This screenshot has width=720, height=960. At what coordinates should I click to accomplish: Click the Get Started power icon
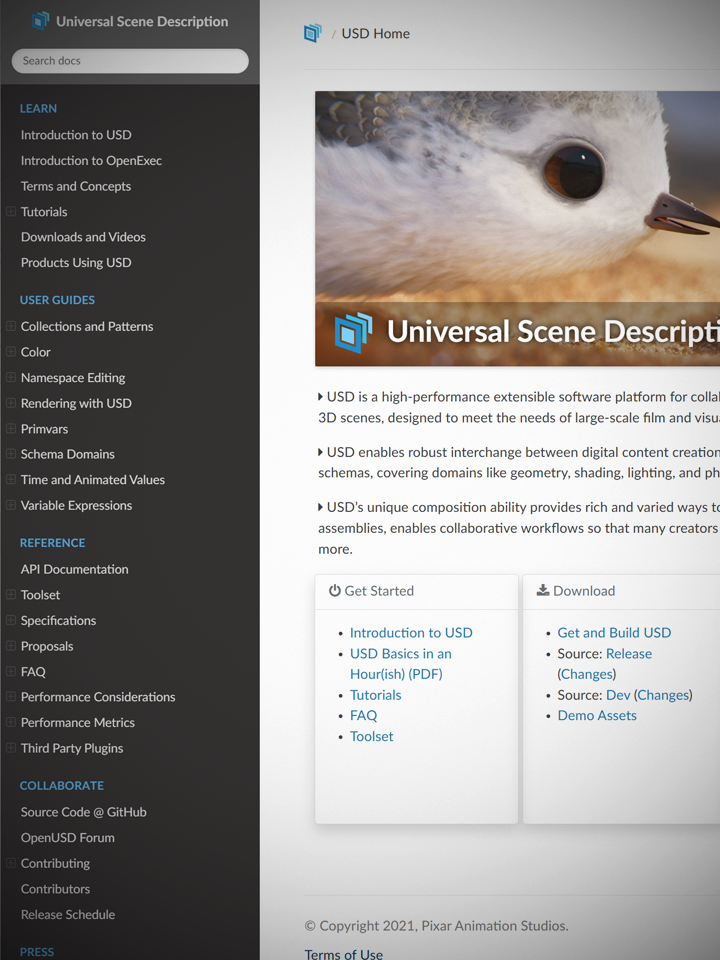point(334,591)
